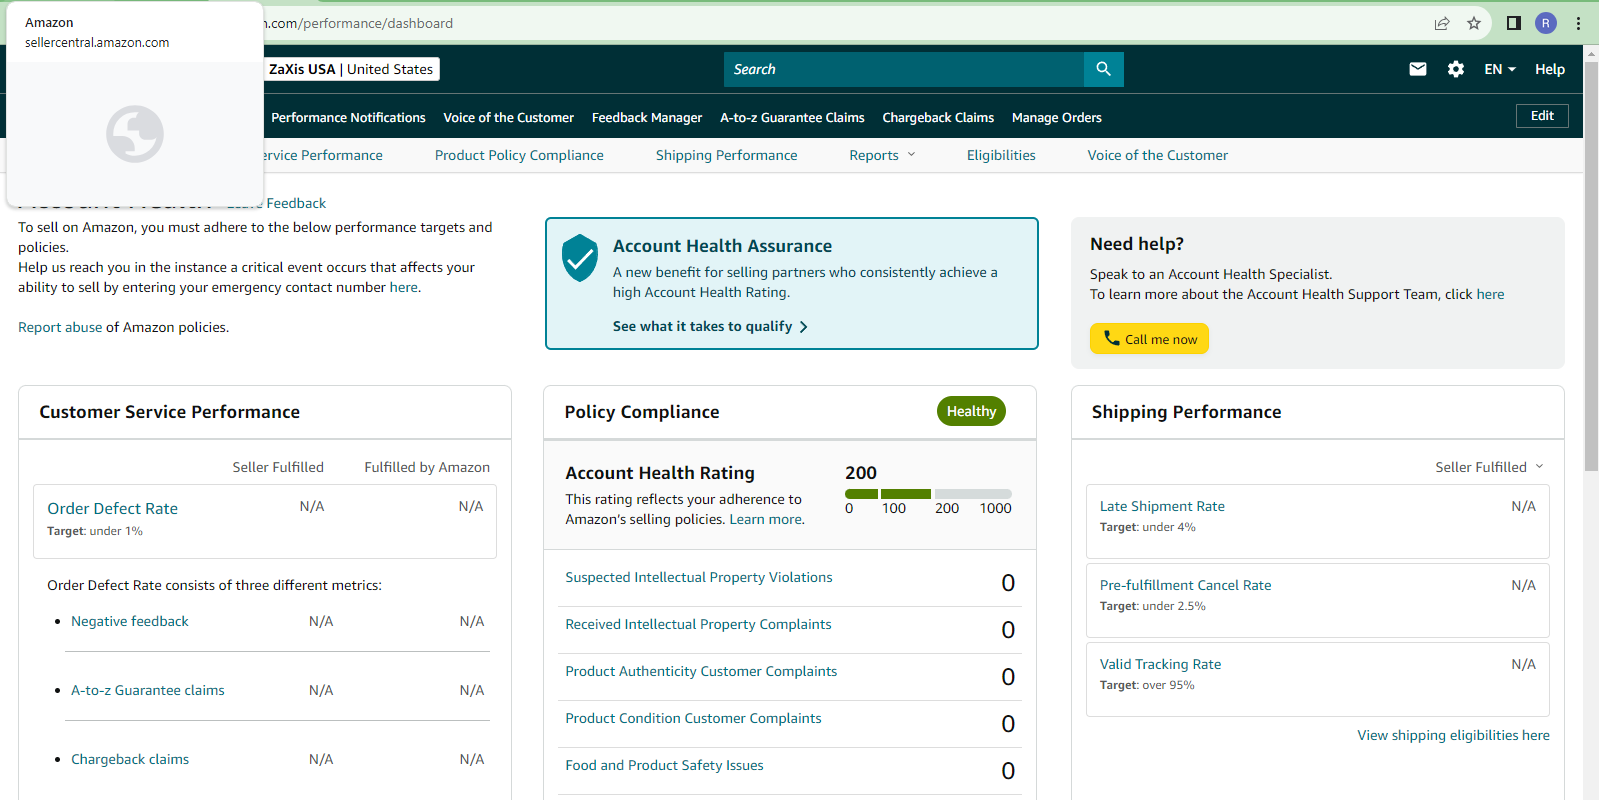This screenshot has height=800, width=1599.
Task: Open the messages envelope icon
Action: [1418, 69]
